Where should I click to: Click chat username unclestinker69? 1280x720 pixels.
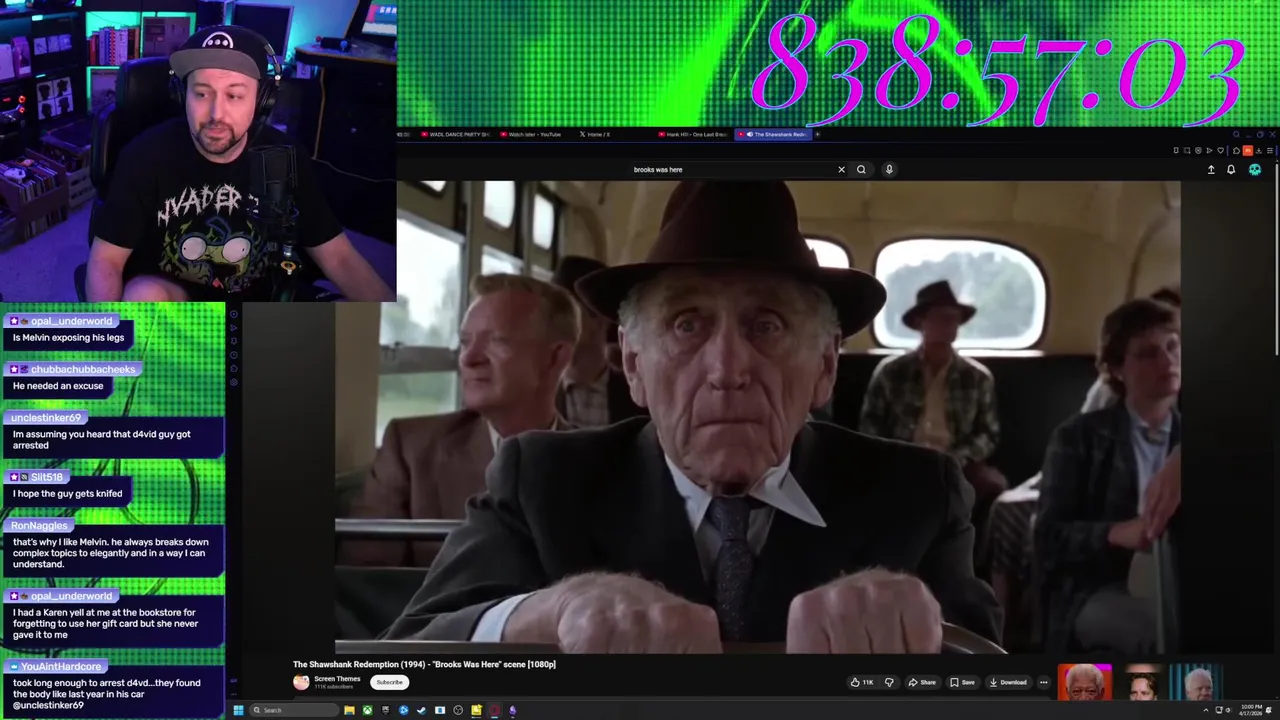pos(45,417)
